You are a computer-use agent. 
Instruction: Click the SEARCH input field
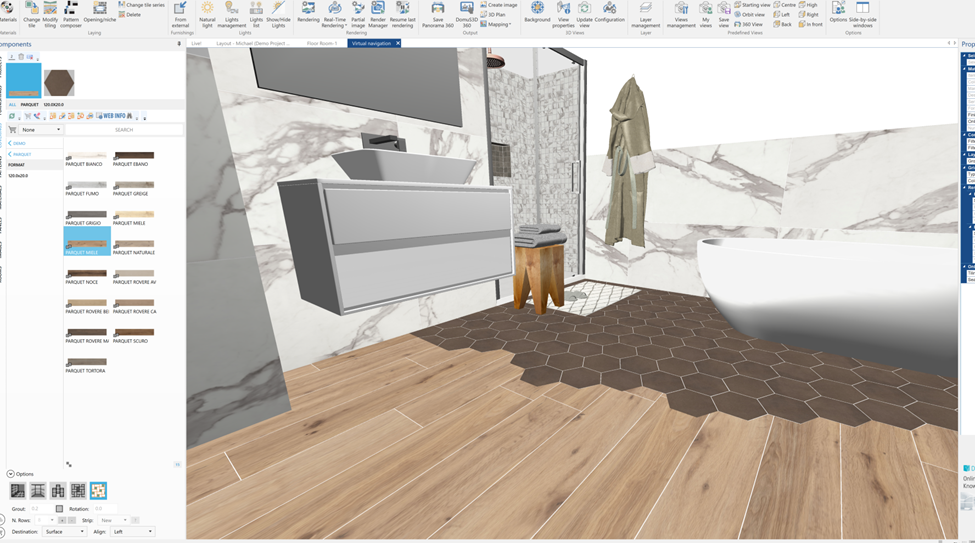click(124, 129)
